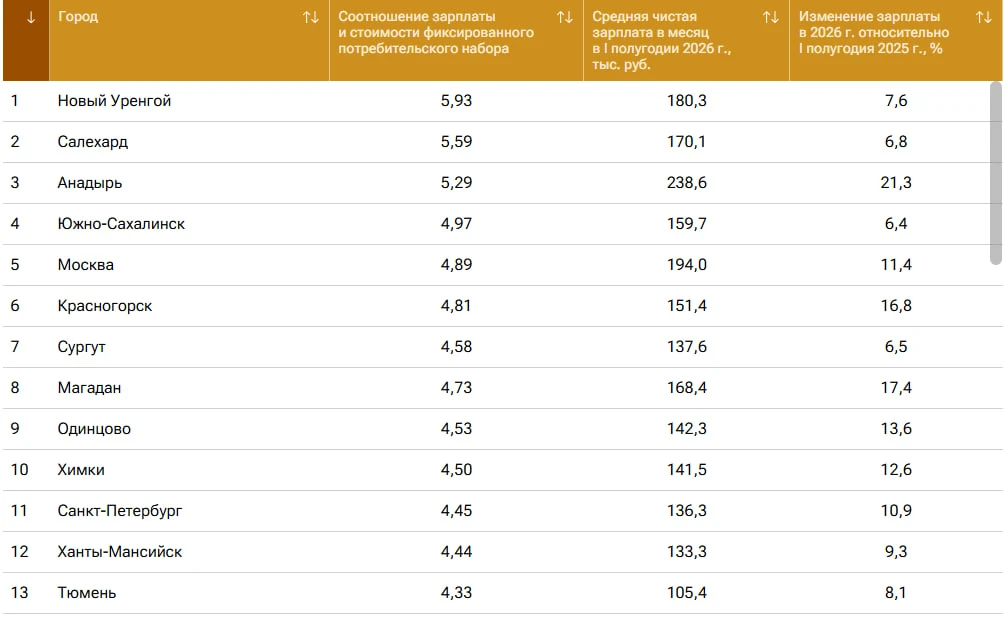Click the Южно-Сахалинск row name
This screenshot has width=1005, height=619.
pyautogui.click(x=121, y=224)
